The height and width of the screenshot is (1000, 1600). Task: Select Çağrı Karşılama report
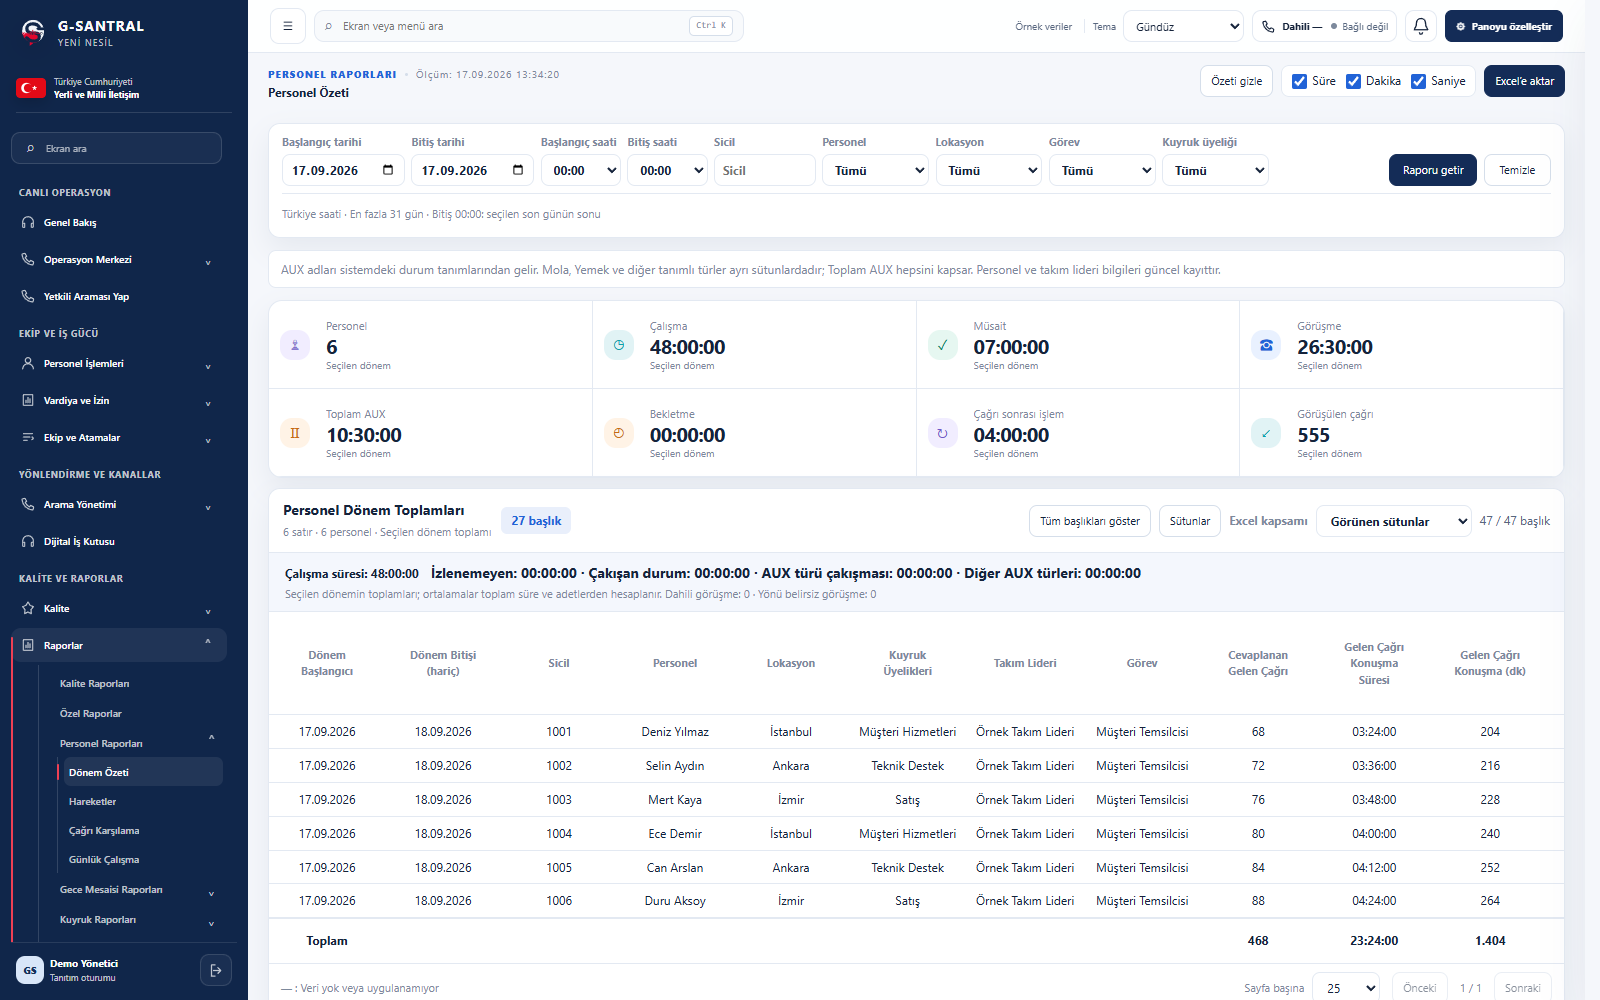click(104, 830)
